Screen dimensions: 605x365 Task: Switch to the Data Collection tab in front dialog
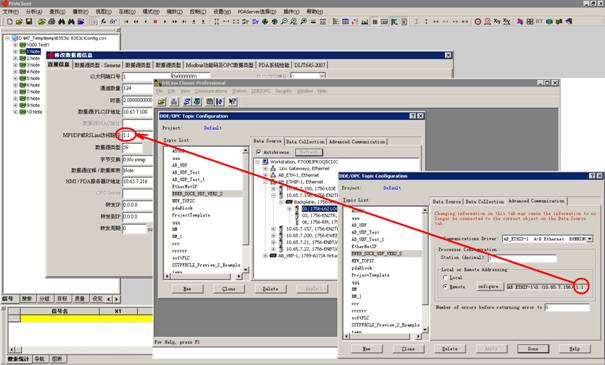click(485, 201)
